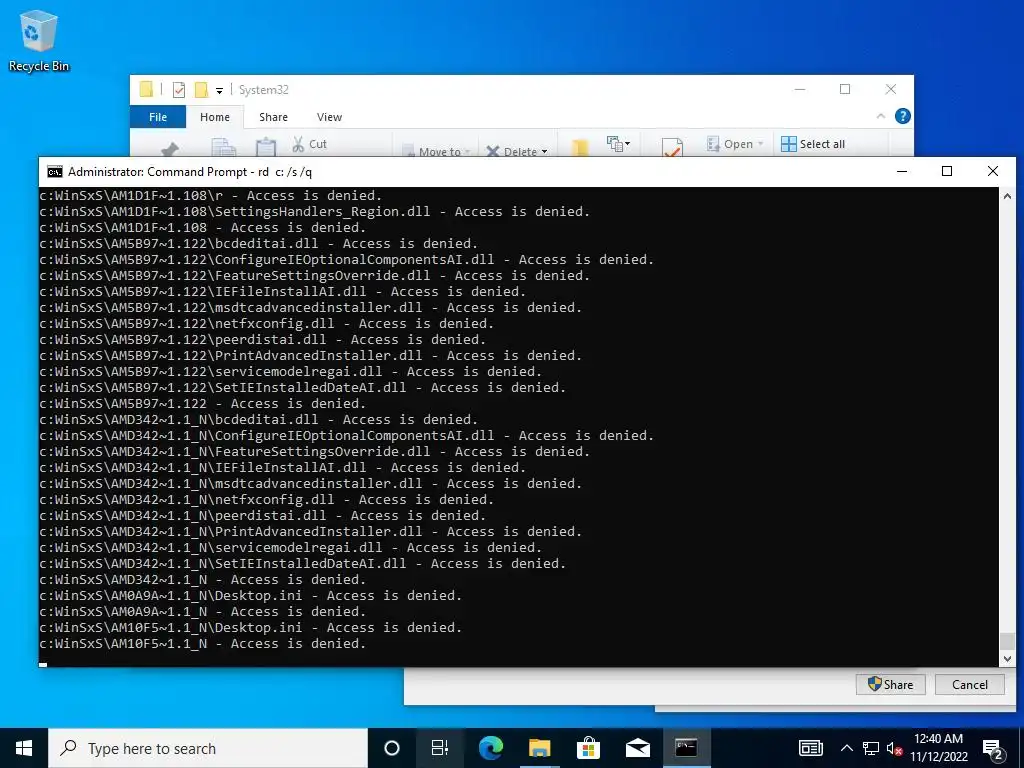The image size is (1024, 768).
Task: Click the Command Prompt taskbar icon
Action: [686, 748]
